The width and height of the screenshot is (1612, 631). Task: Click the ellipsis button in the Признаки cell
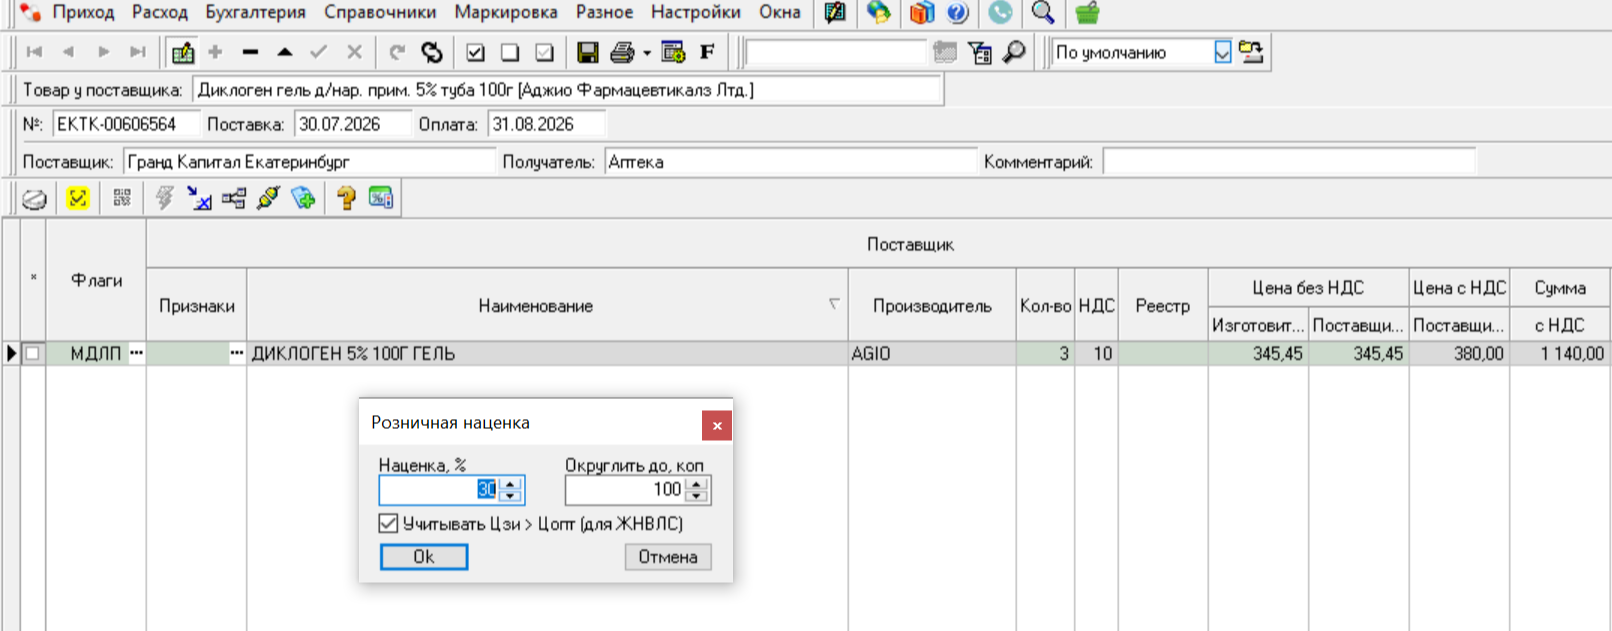237,353
